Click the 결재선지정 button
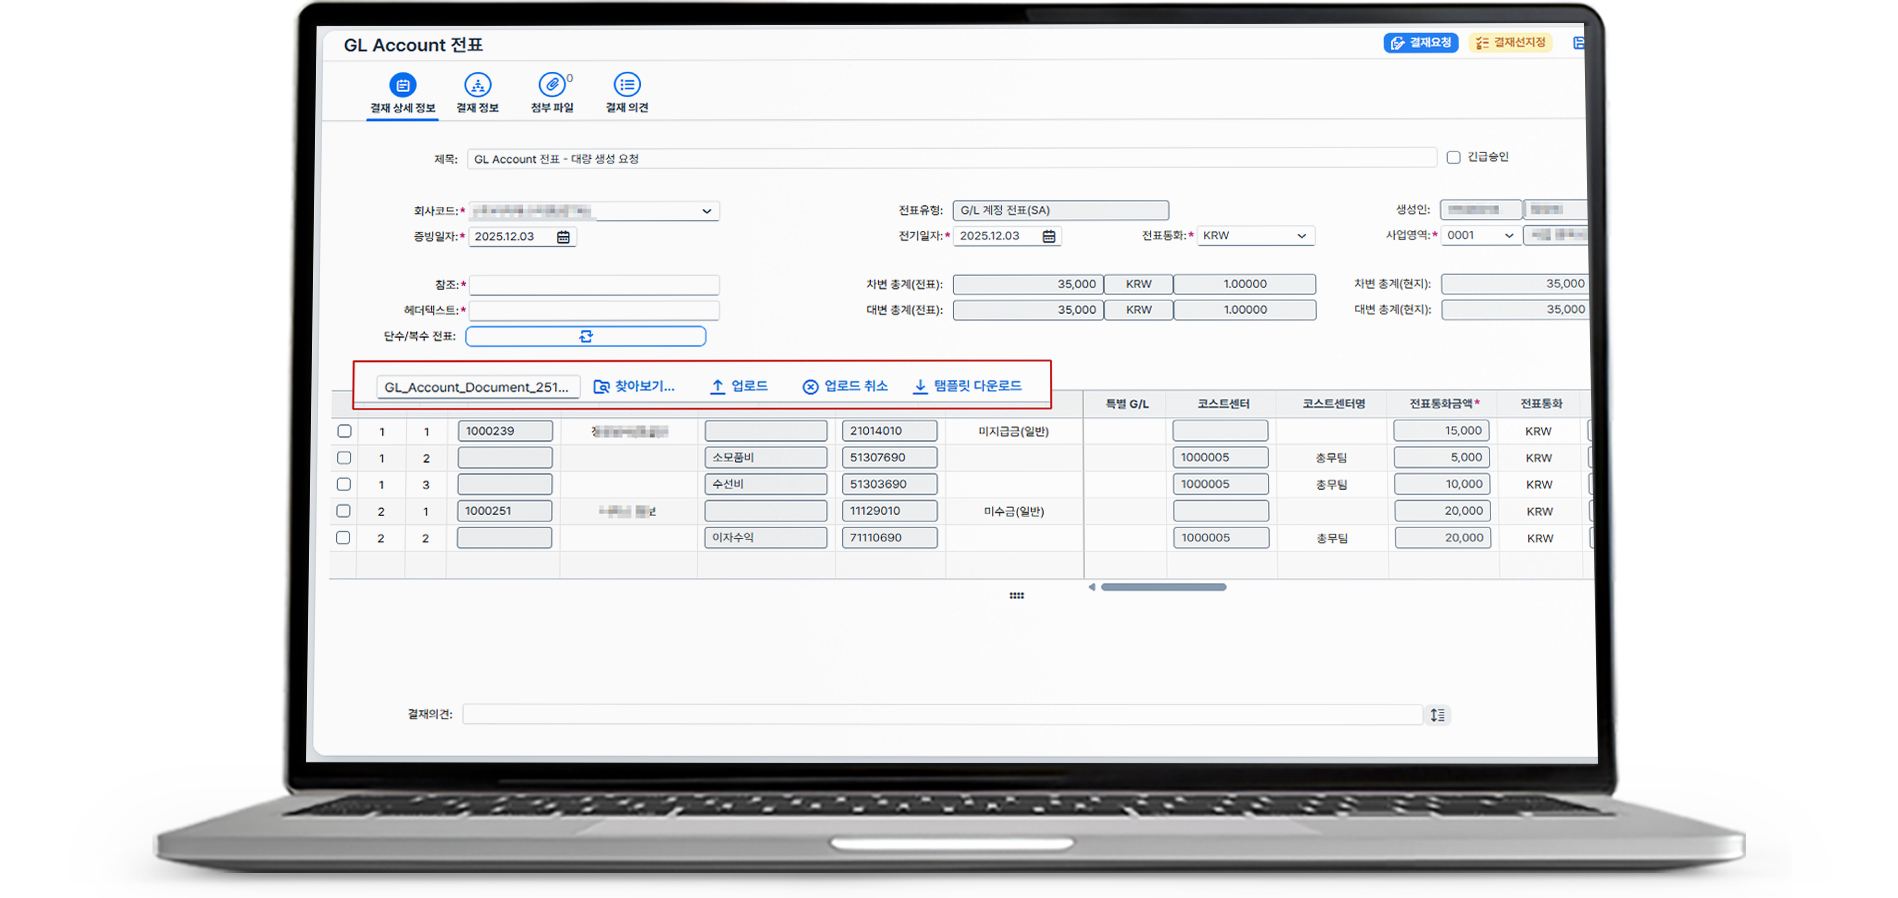 pyautogui.click(x=1510, y=43)
